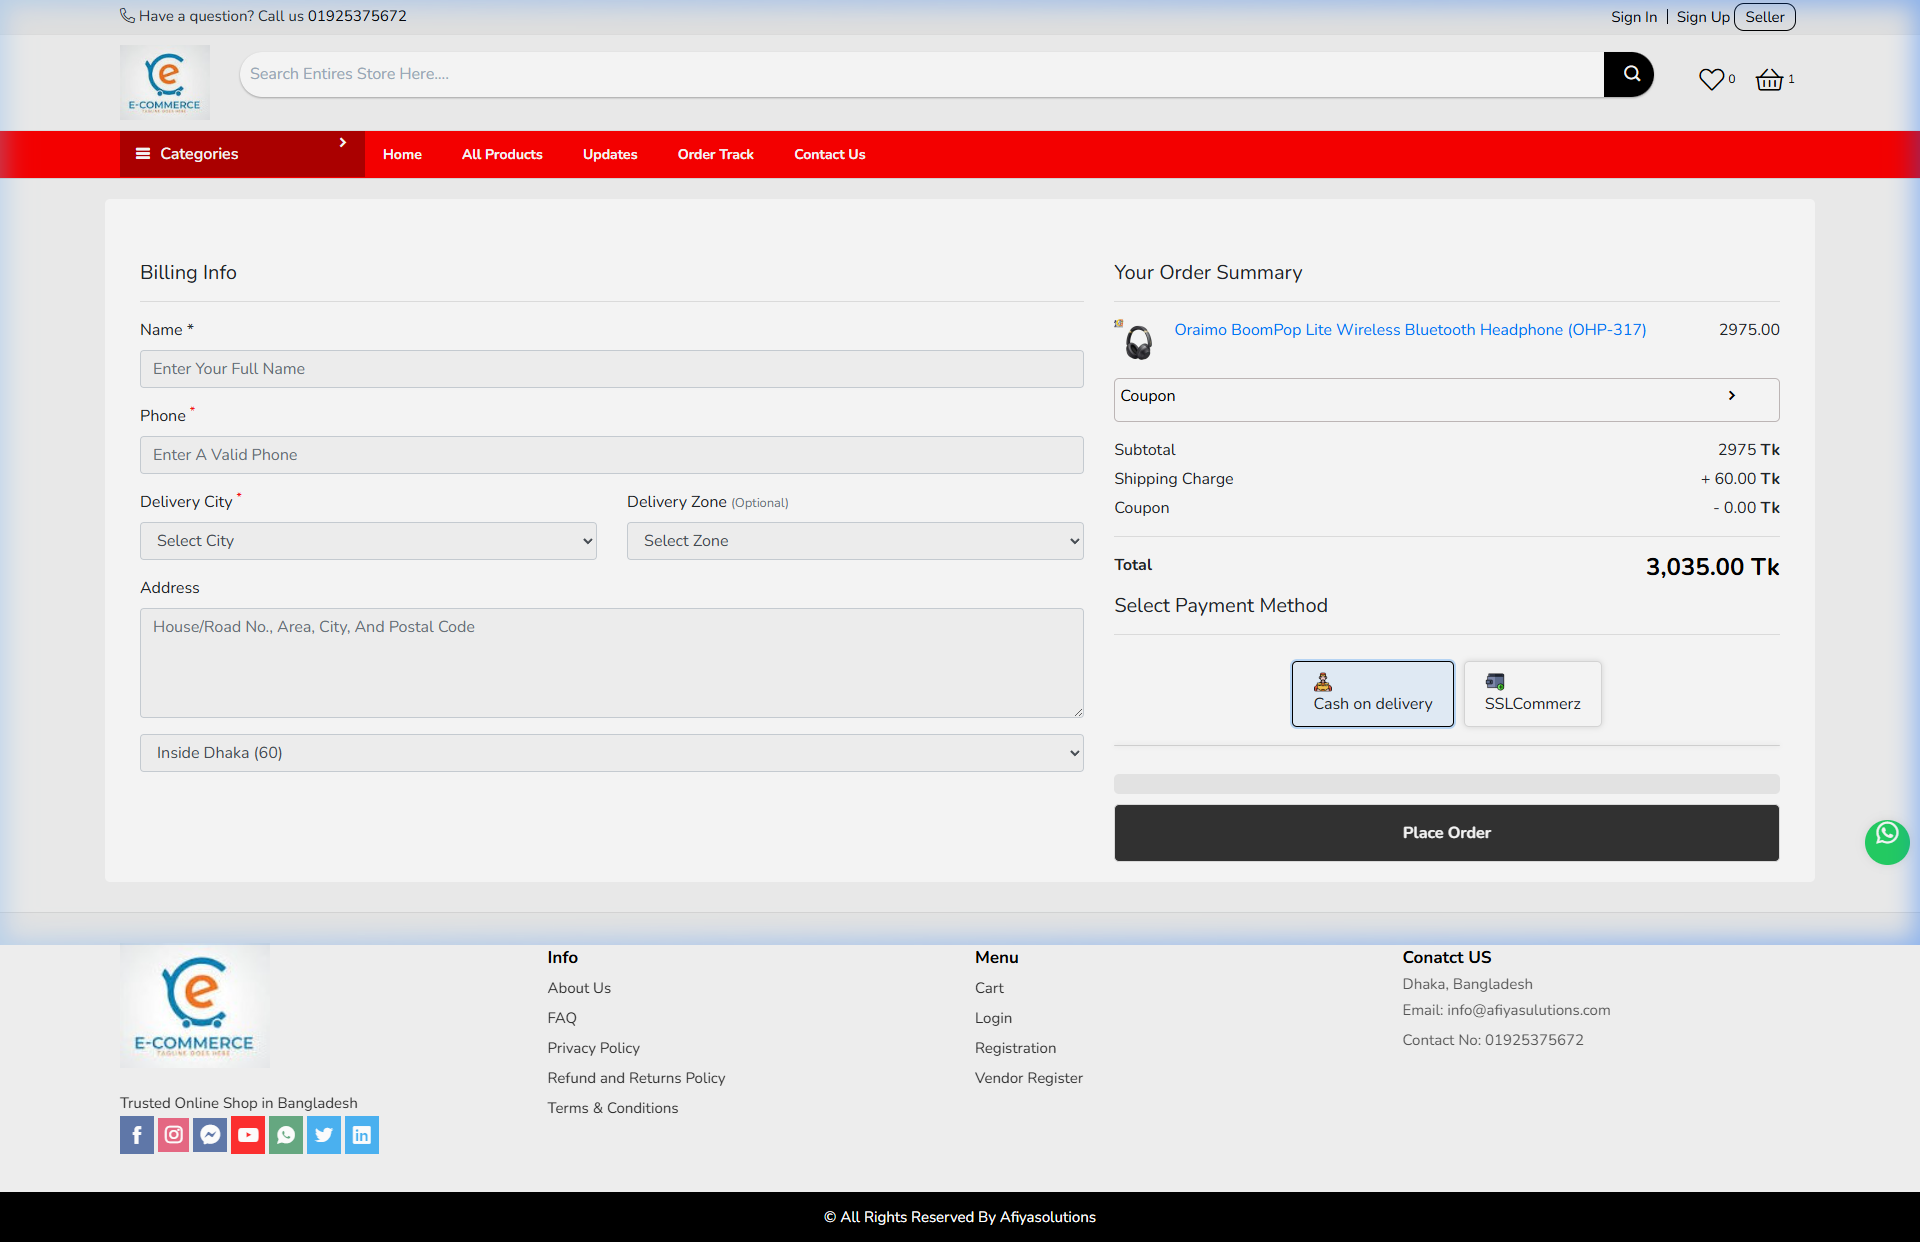The height and width of the screenshot is (1242, 1920).
Task: View the shopping cart icon in header
Action: [x=1768, y=79]
